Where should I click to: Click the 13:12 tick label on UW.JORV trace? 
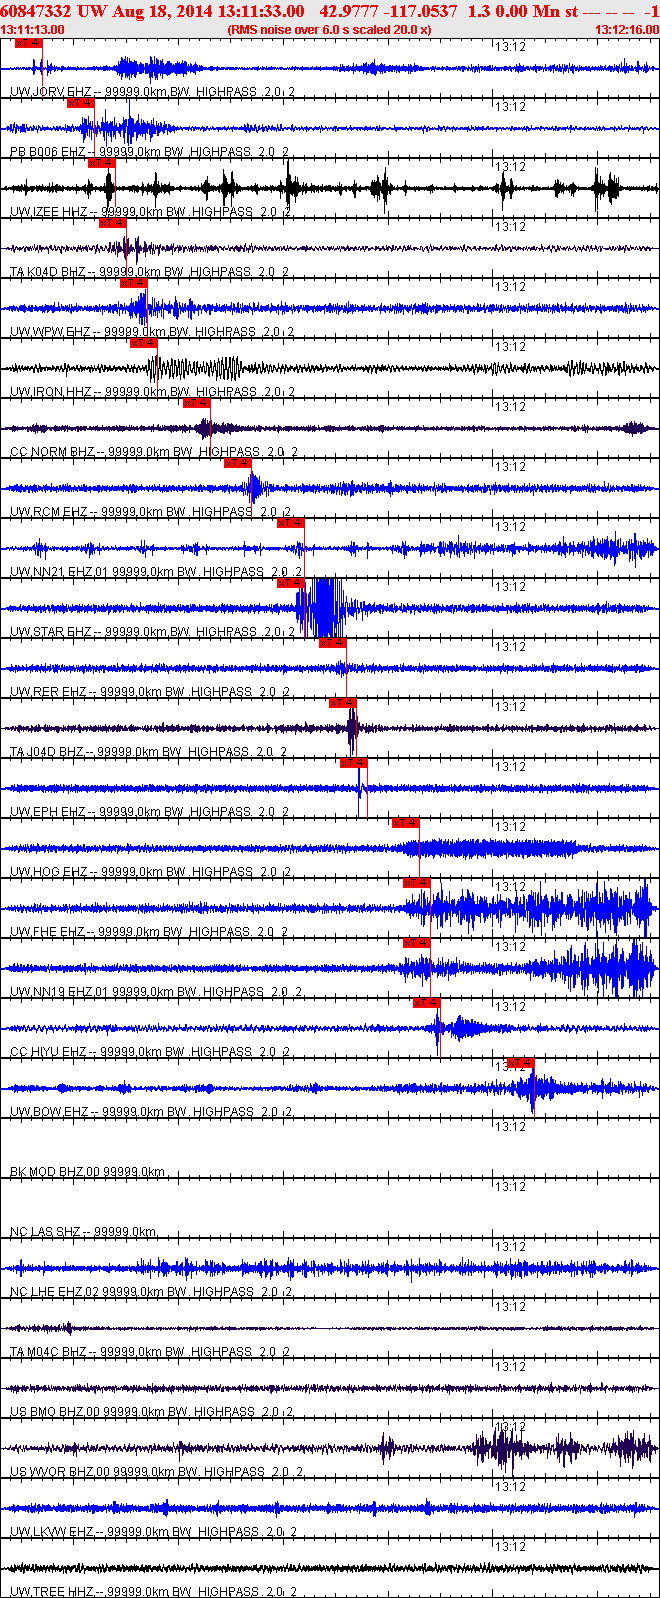tap(511, 46)
